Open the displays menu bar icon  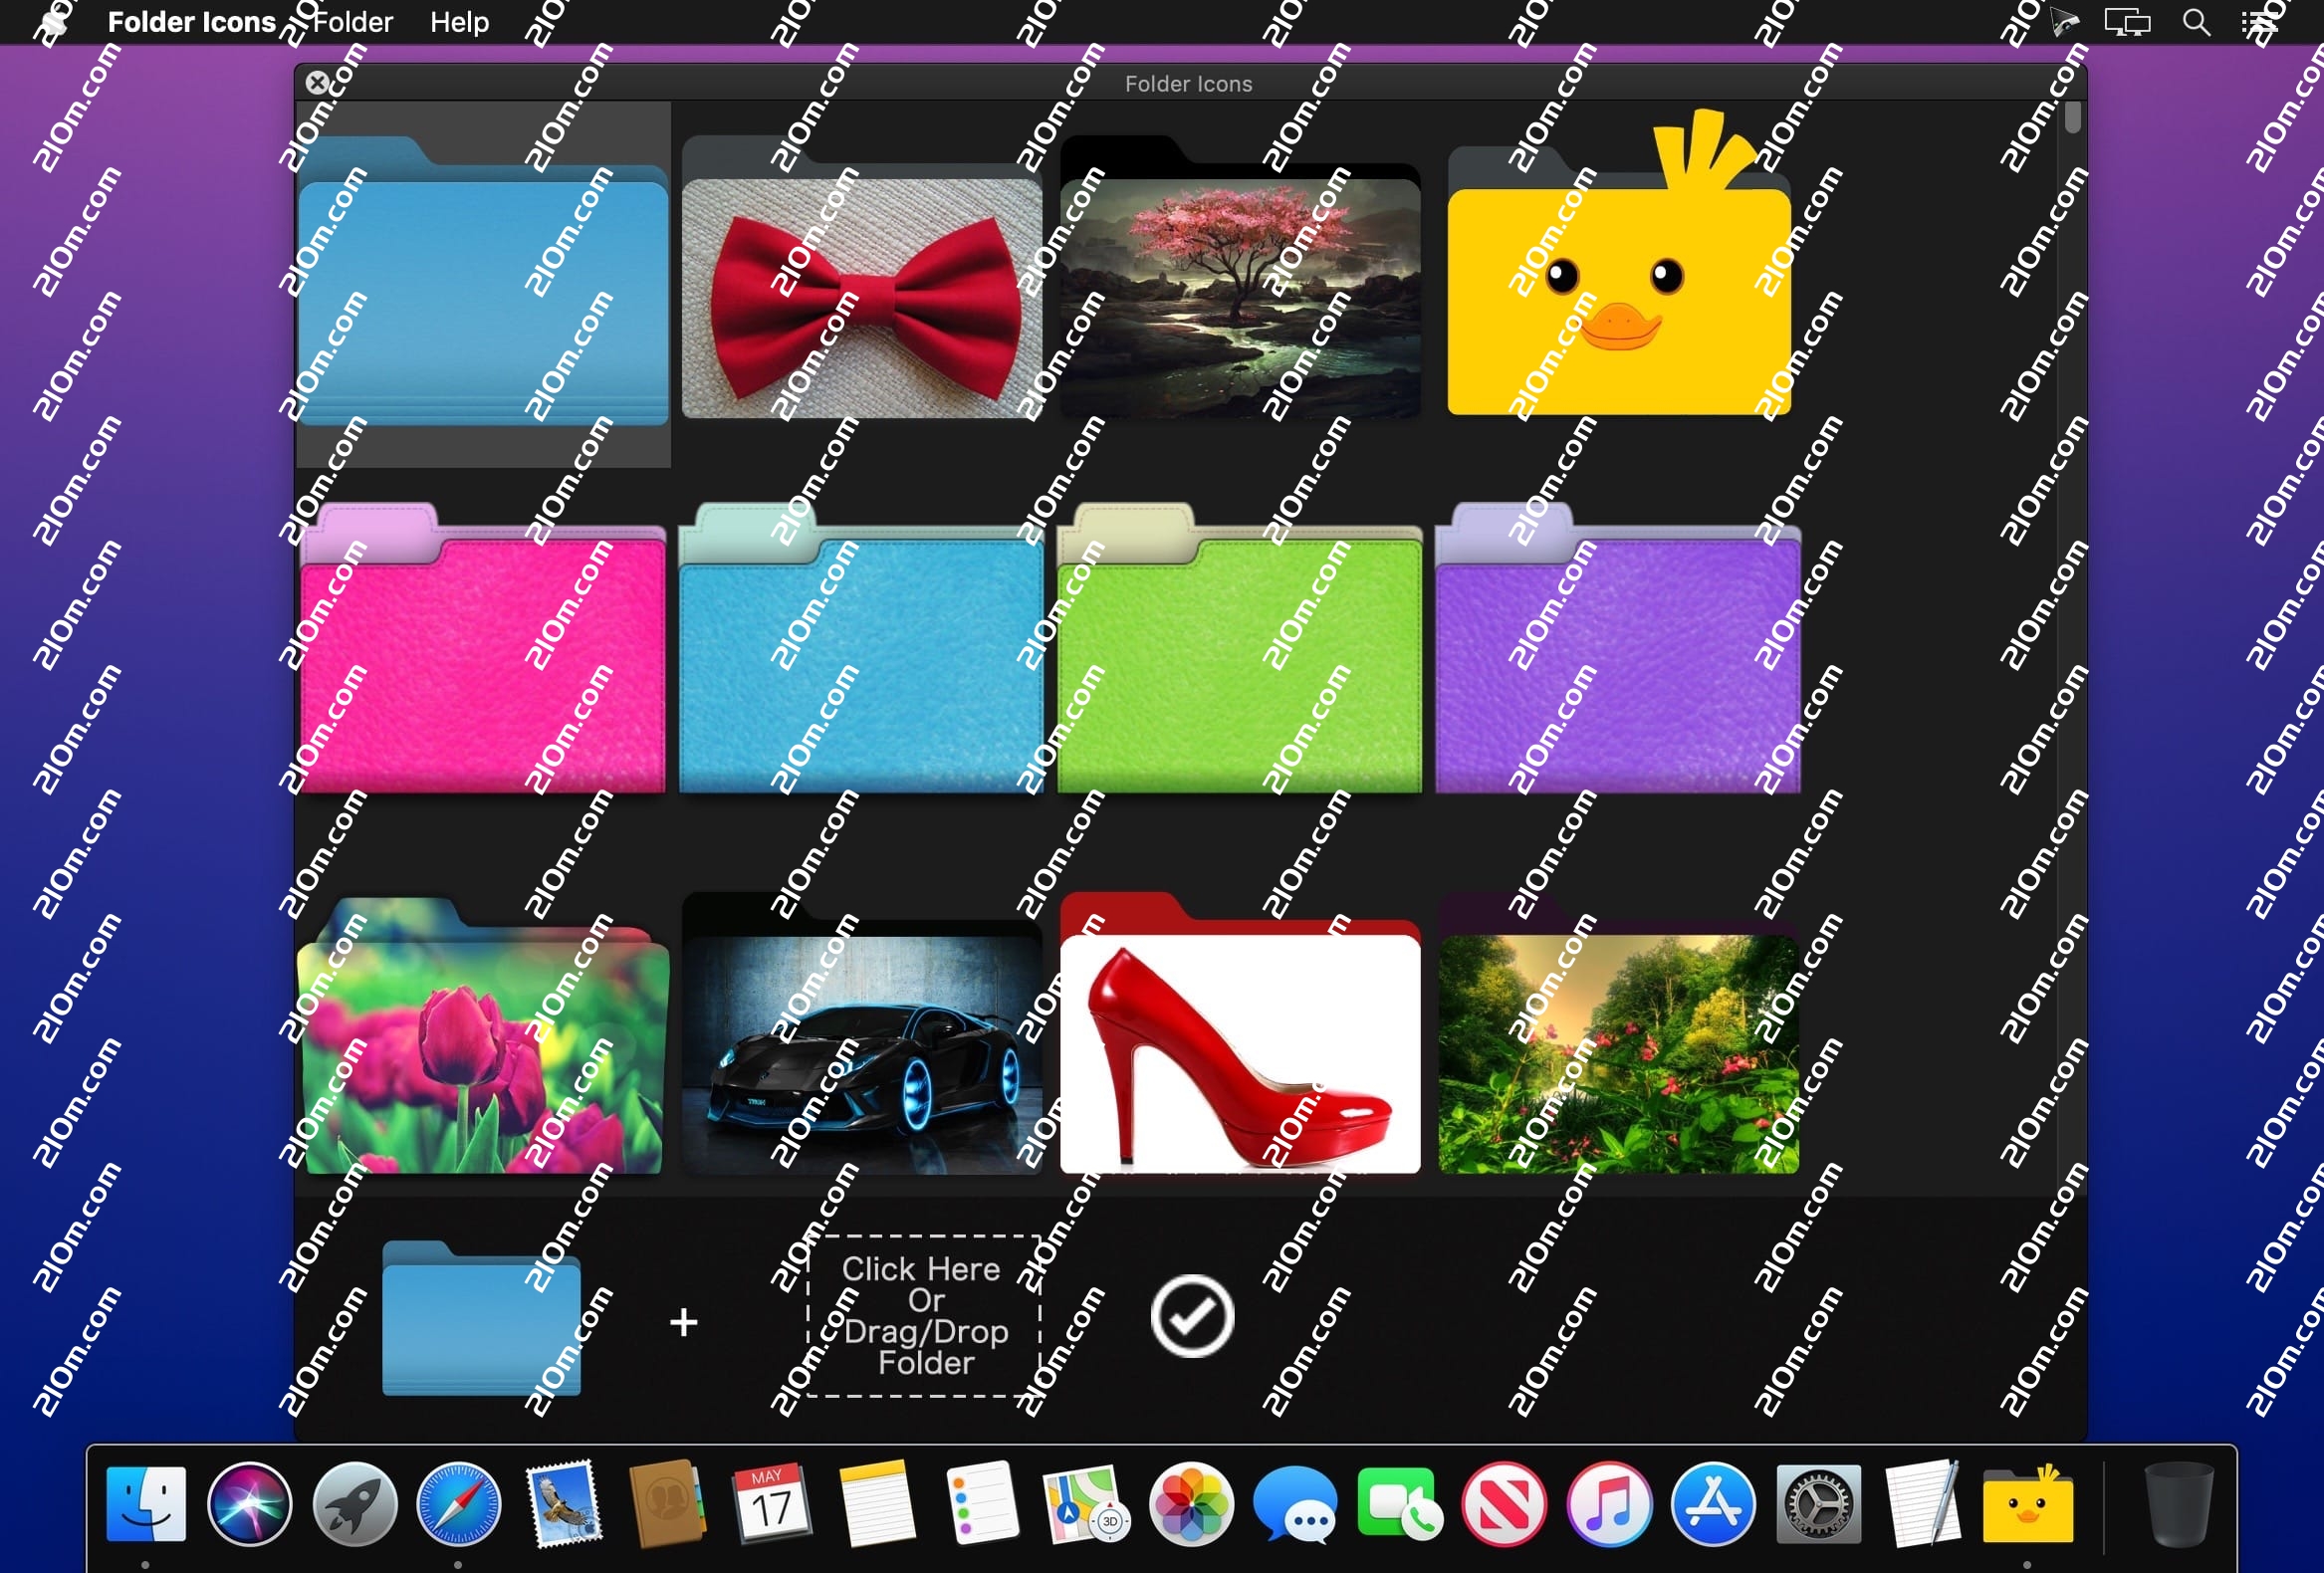(2126, 22)
